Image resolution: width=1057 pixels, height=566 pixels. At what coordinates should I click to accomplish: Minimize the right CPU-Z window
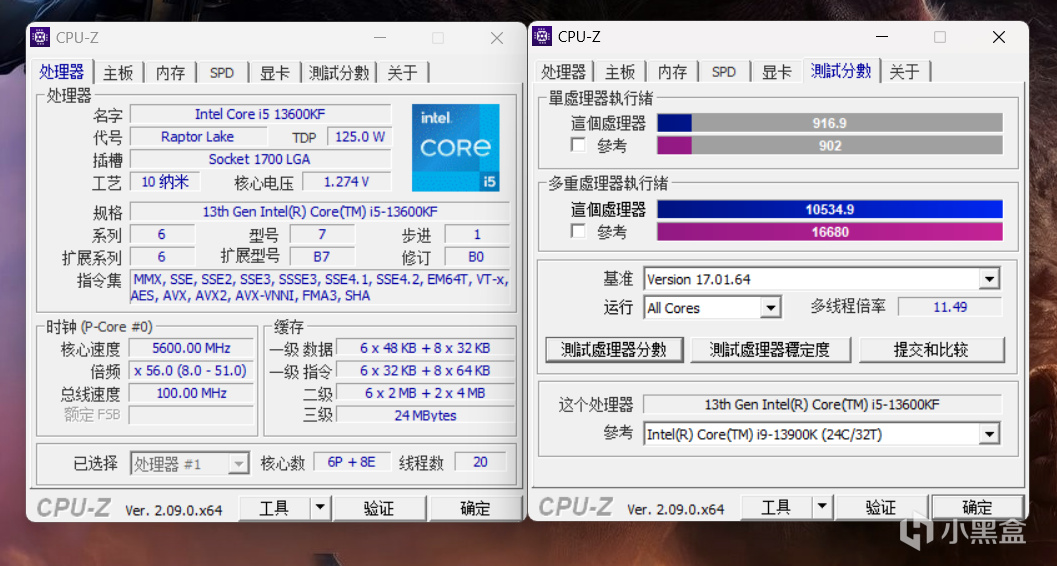(881, 37)
